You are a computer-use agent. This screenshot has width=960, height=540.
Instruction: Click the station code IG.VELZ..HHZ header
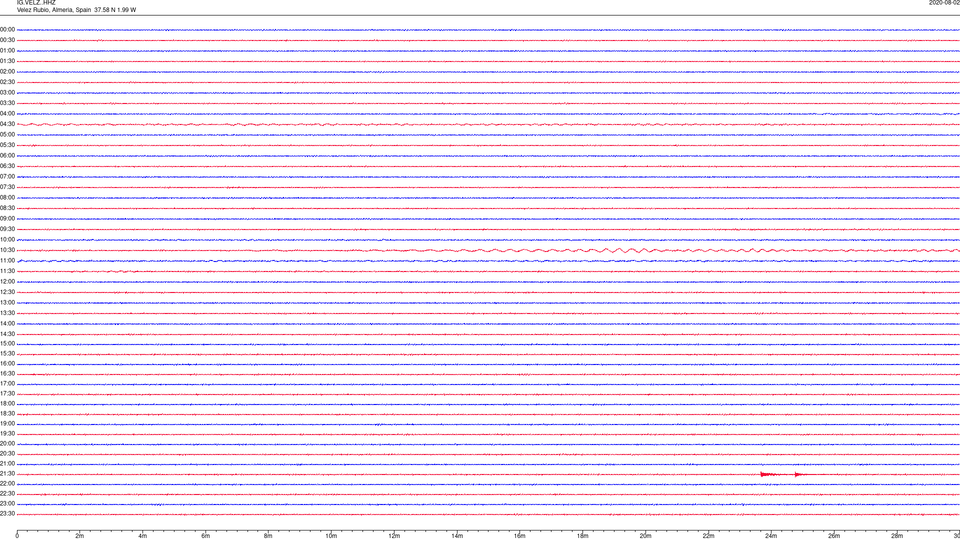[x=36, y=3]
